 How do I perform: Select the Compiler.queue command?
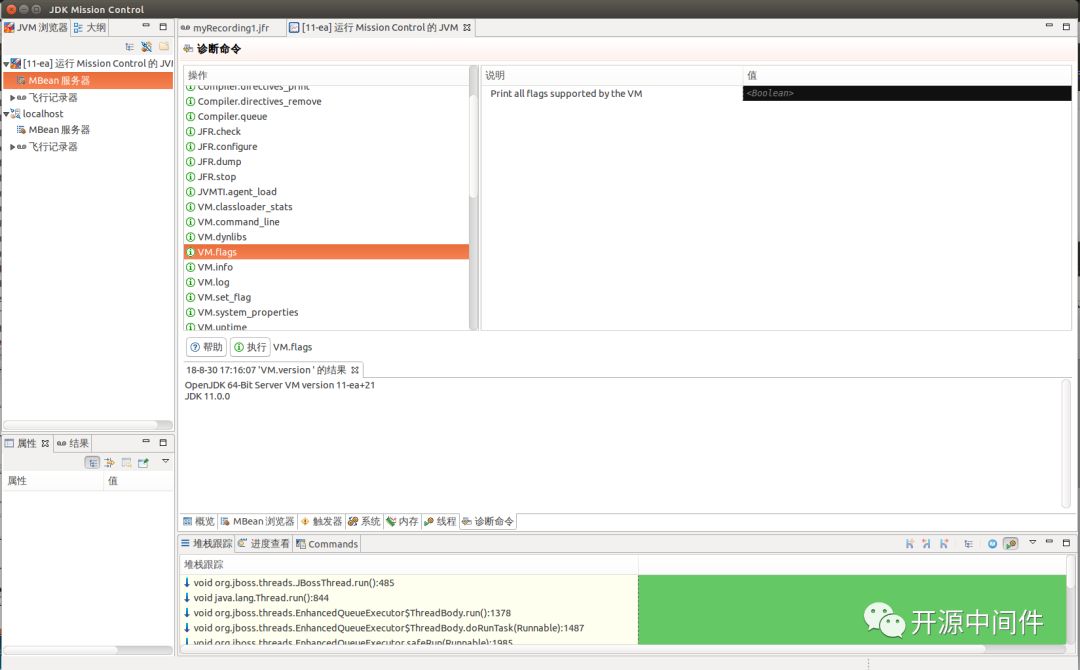(x=232, y=116)
